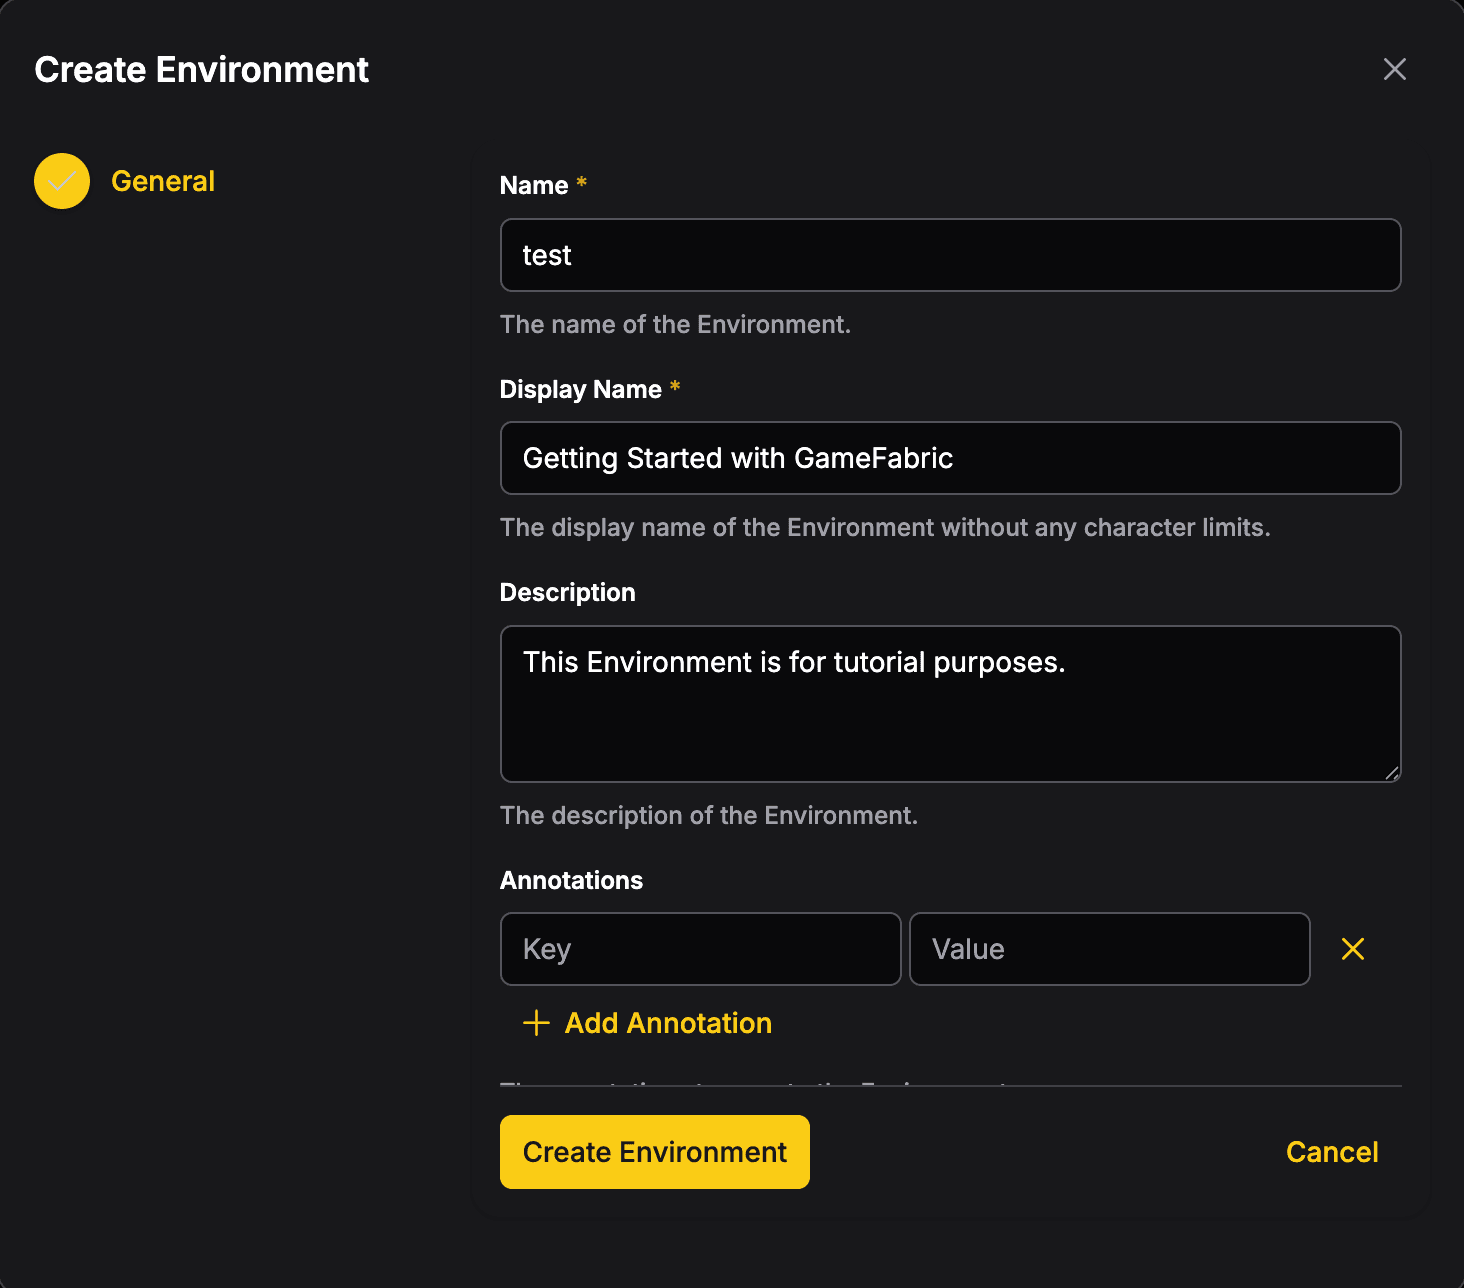Click the plus icon for Add Annotation
Image resolution: width=1464 pixels, height=1288 pixels.
pyautogui.click(x=536, y=1023)
